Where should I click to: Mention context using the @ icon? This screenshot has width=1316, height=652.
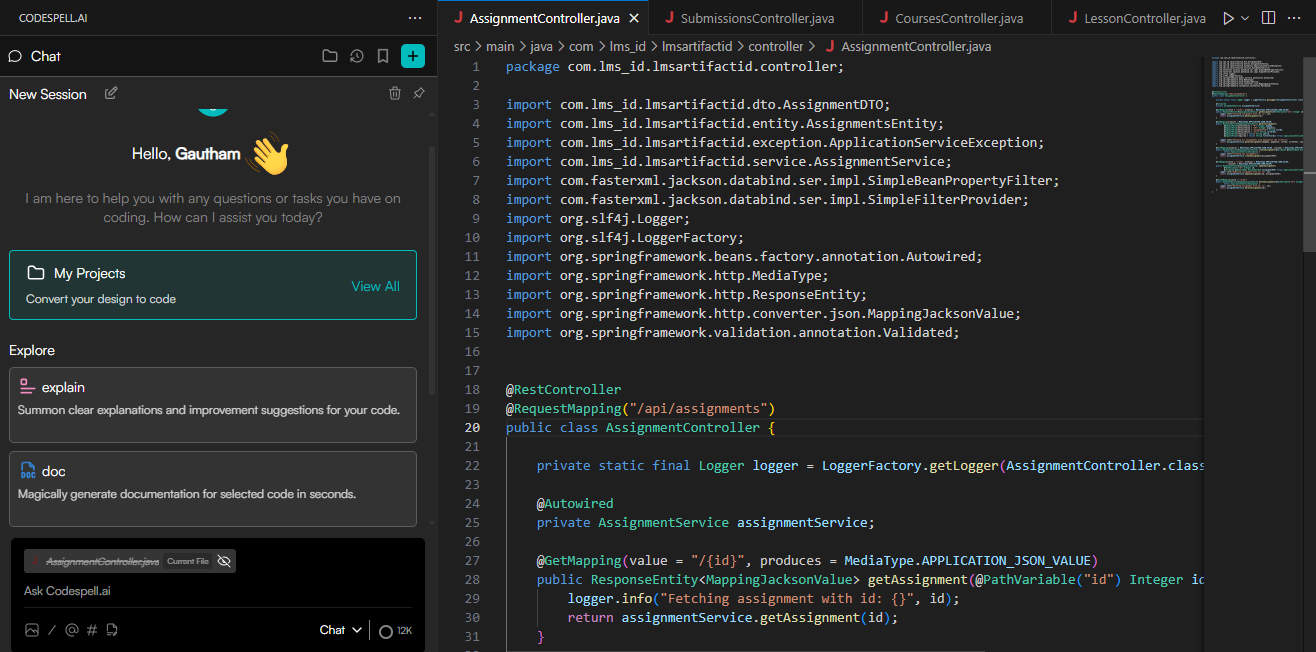coord(71,630)
